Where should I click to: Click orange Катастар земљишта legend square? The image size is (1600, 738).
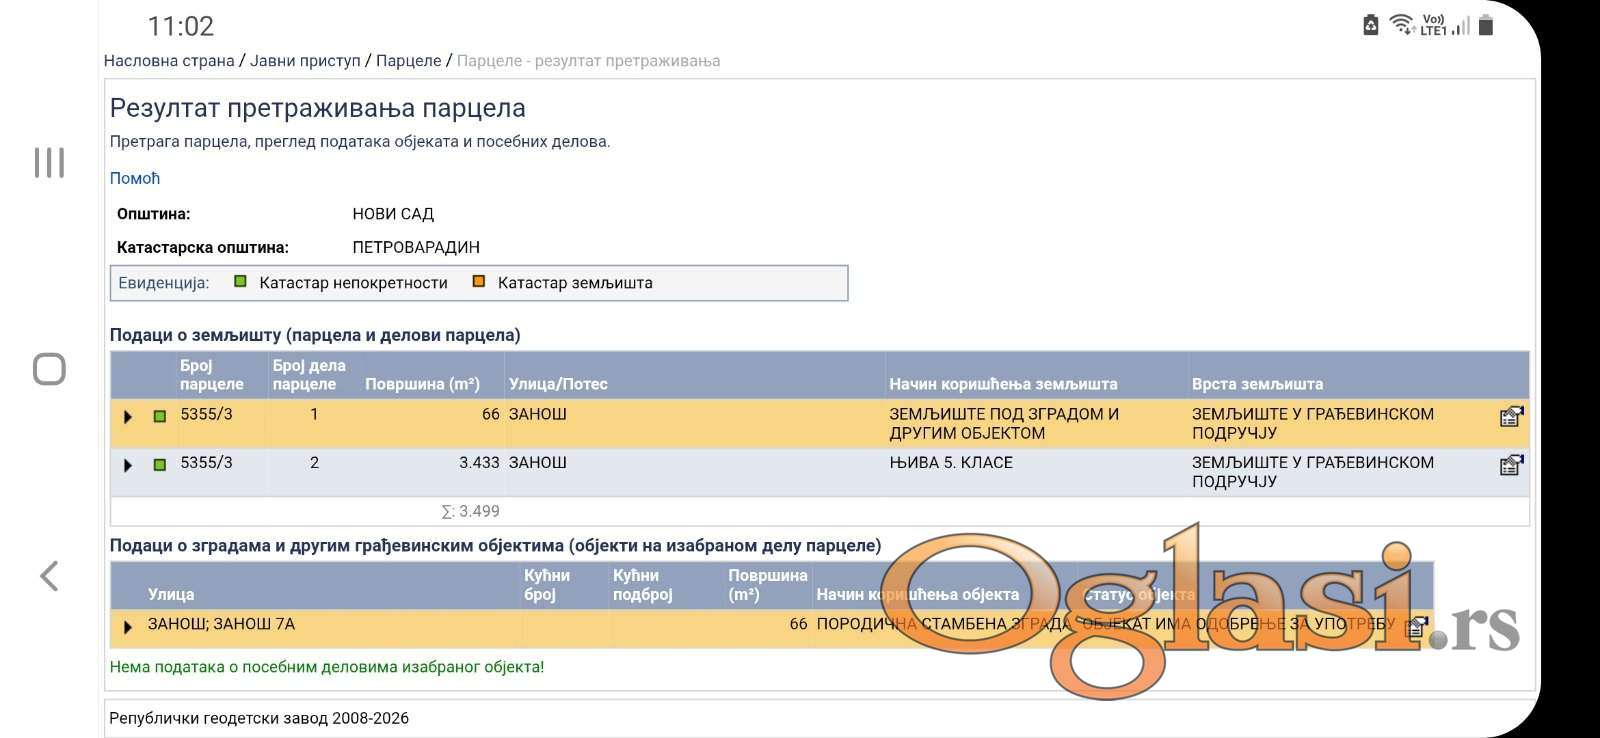click(479, 282)
